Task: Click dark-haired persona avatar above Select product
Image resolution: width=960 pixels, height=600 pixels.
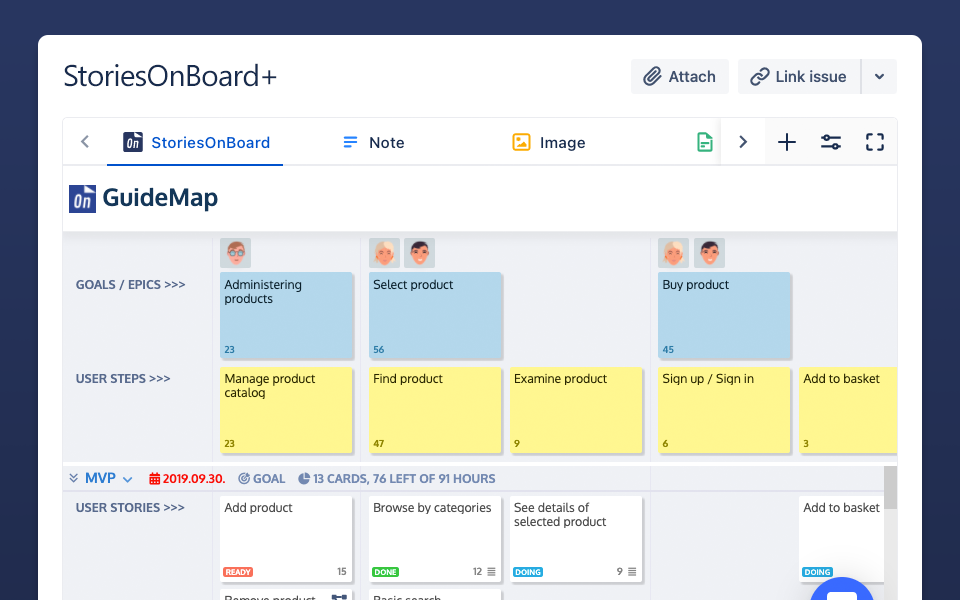Action: 419,253
